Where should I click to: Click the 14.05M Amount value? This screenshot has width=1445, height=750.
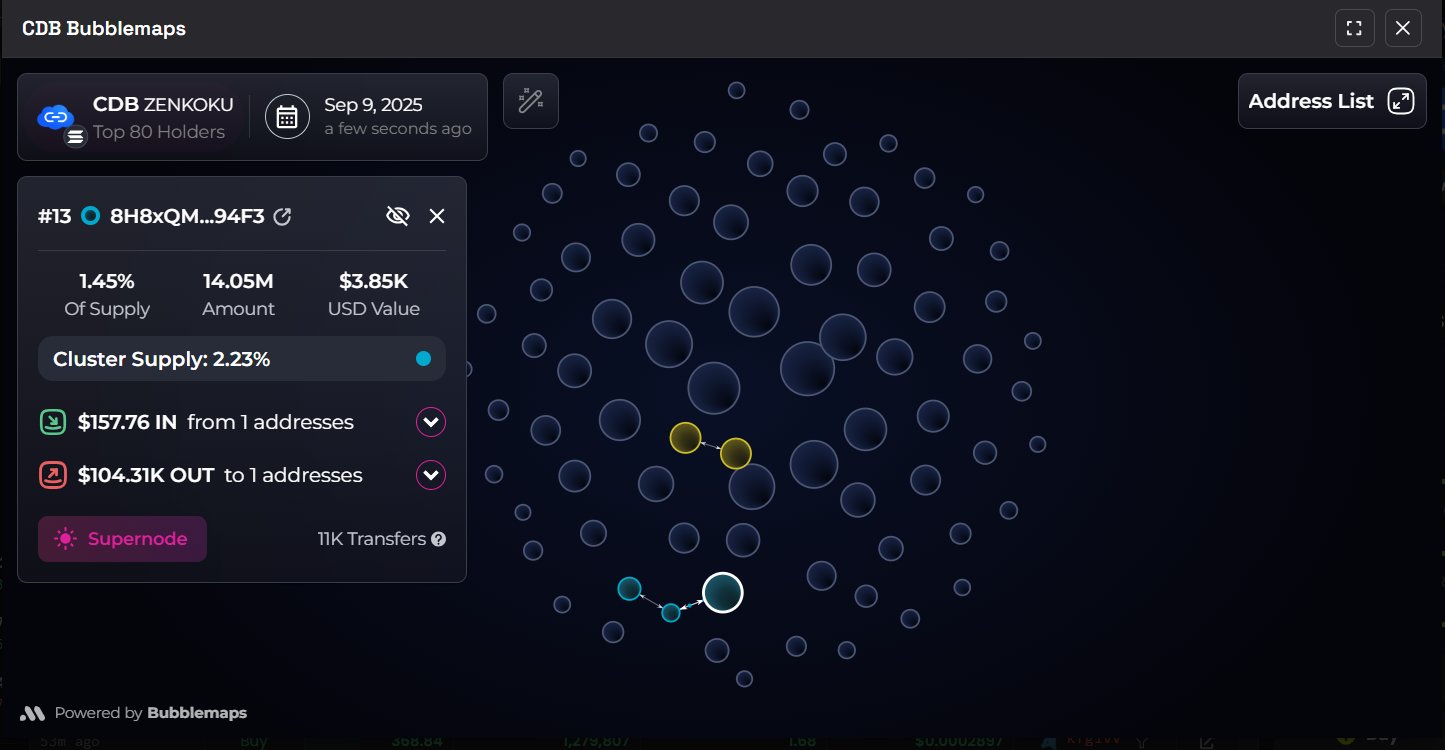238,281
